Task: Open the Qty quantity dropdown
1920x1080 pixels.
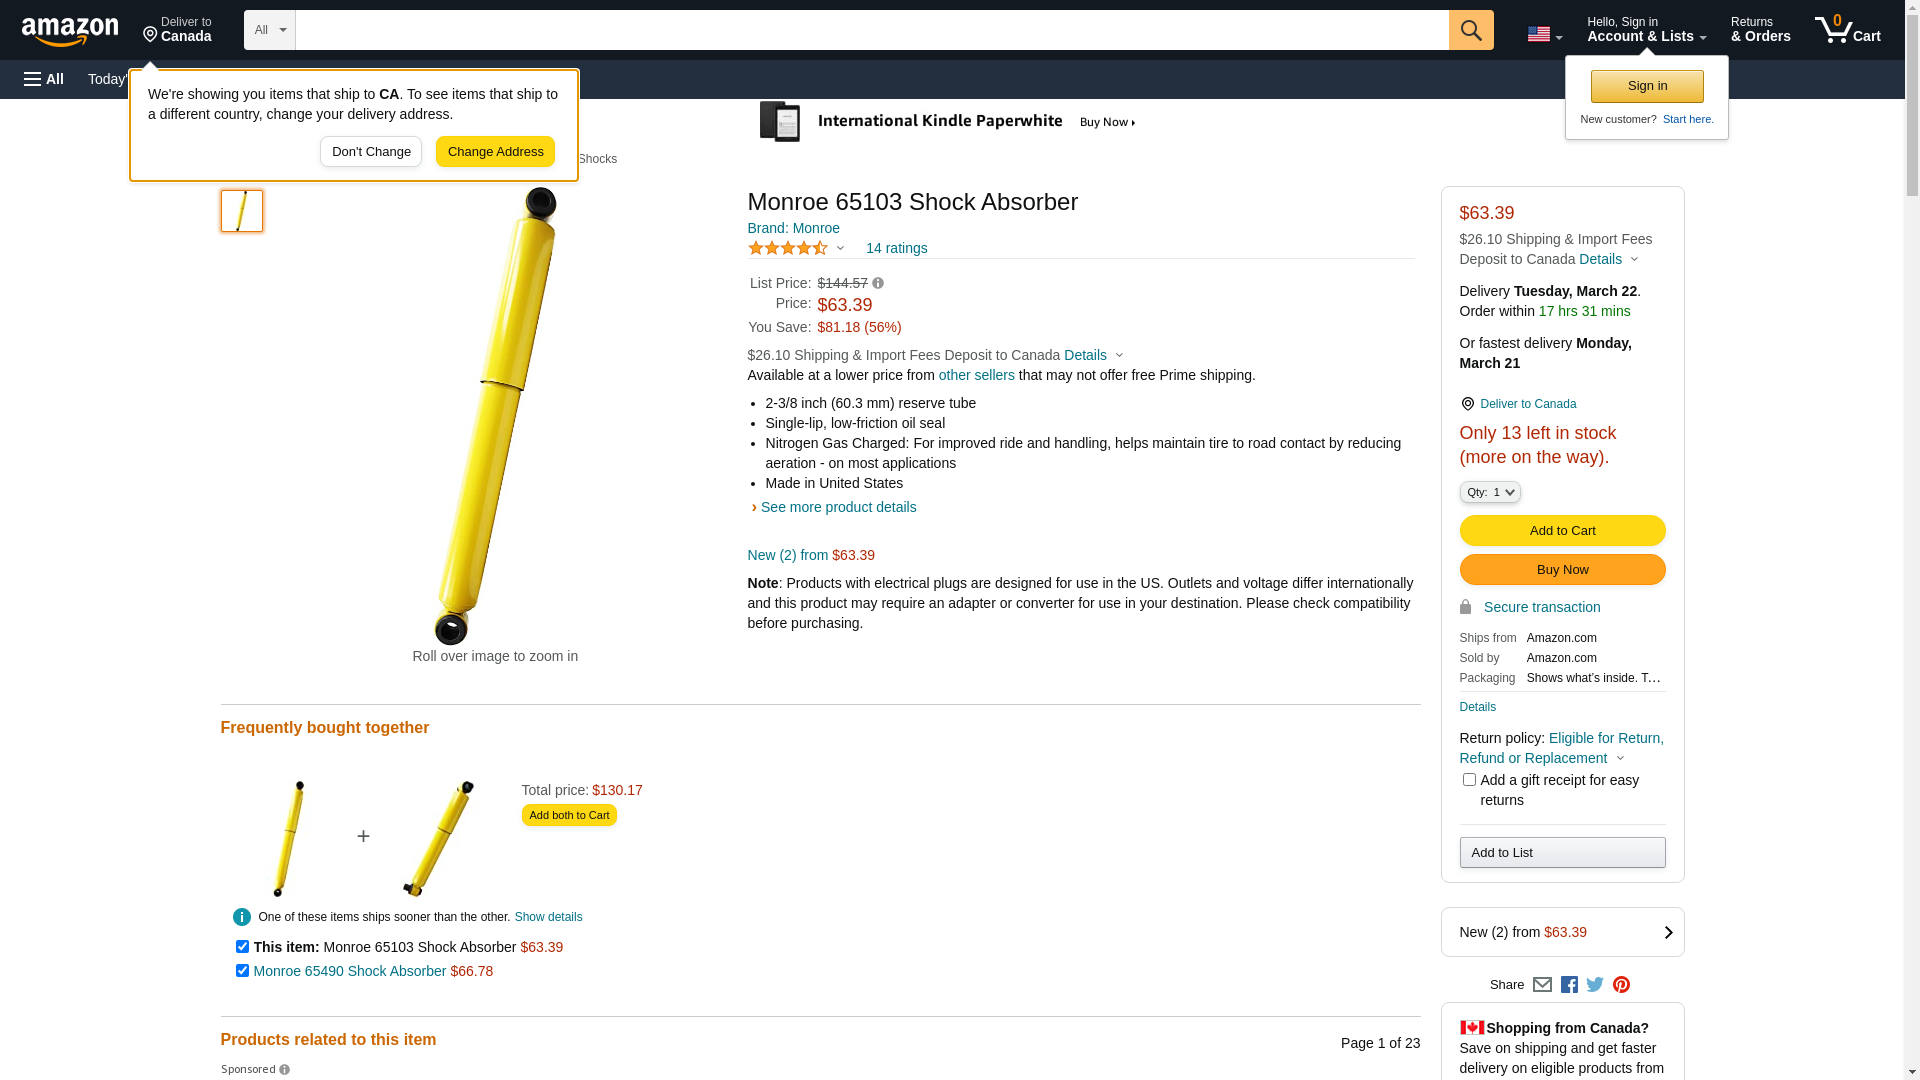Action: pyautogui.click(x=1490, y=492)
